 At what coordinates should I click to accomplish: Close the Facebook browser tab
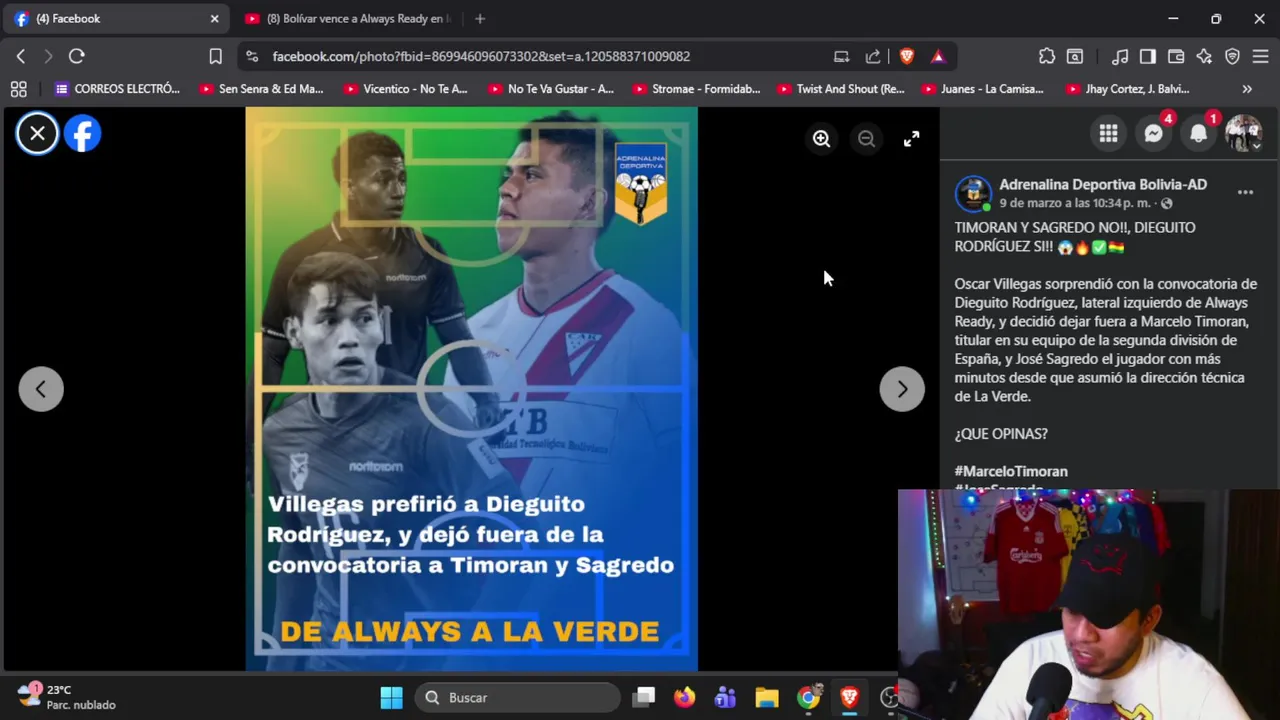click(x=214, y=18)
